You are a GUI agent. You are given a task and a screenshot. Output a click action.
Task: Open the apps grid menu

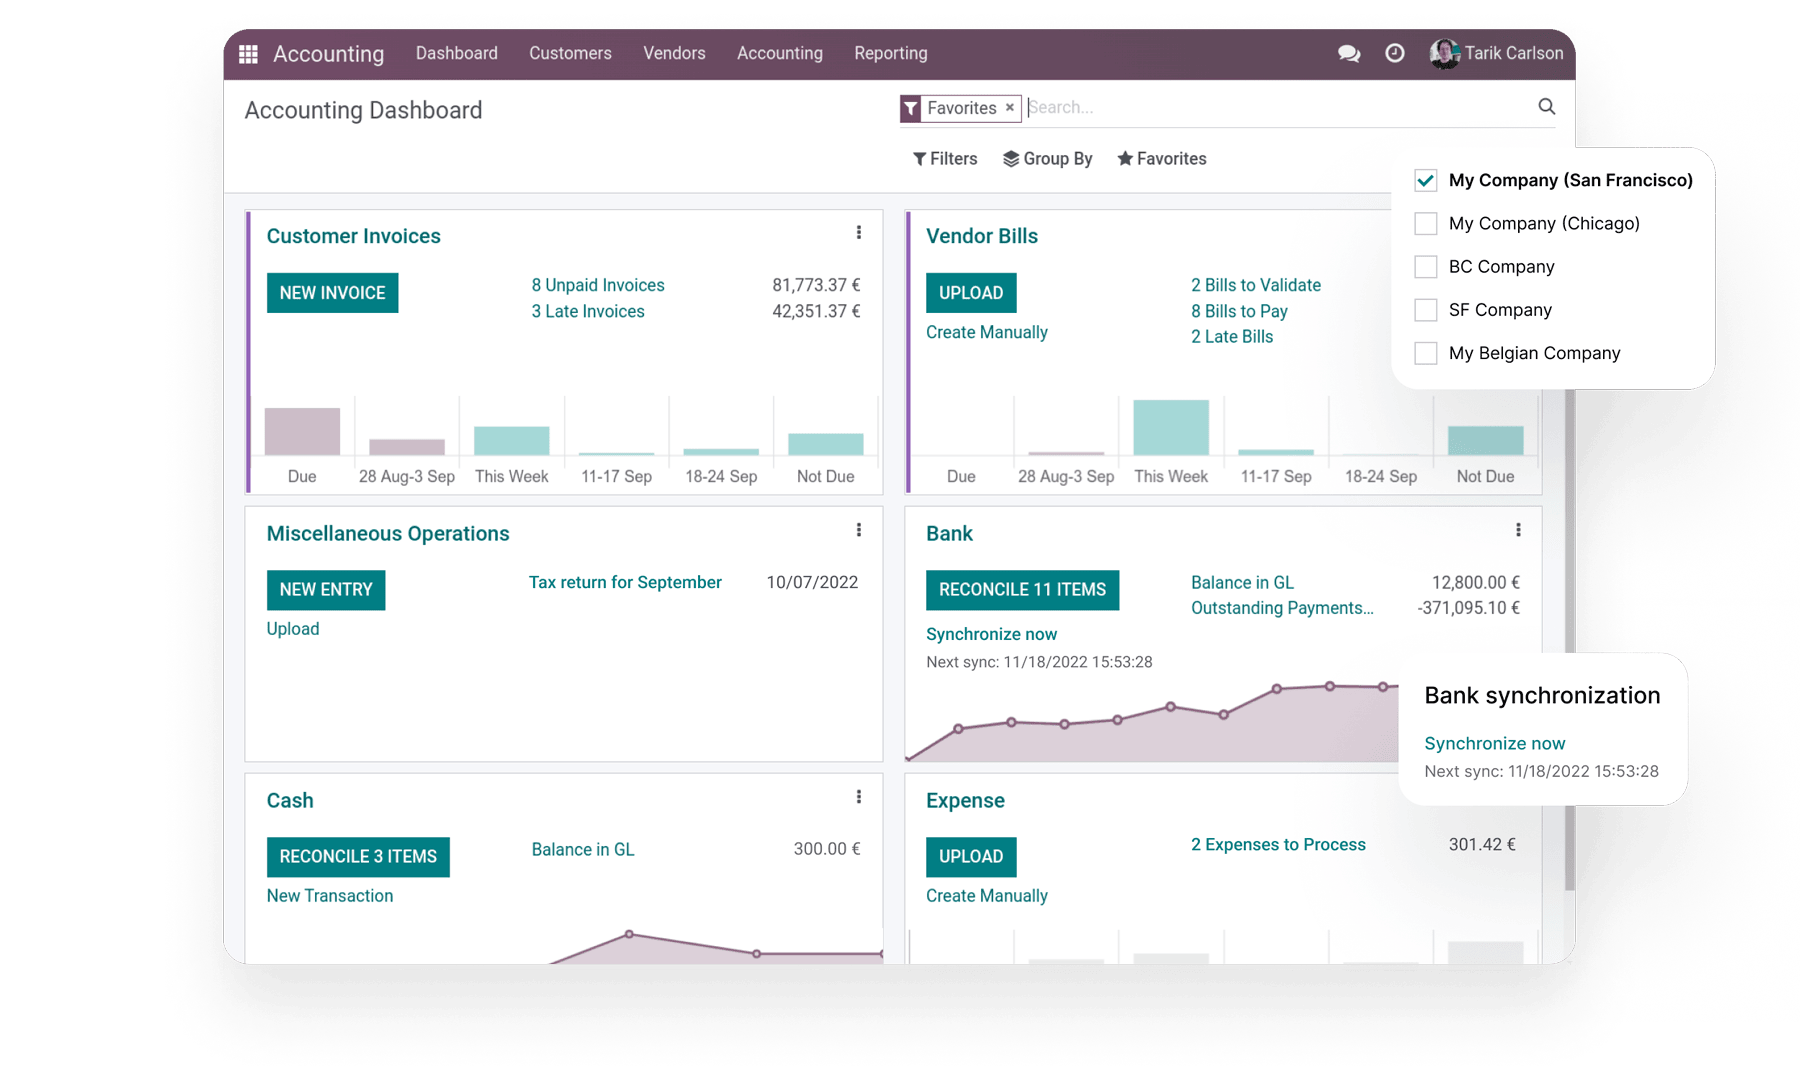(x=248, y=53)
